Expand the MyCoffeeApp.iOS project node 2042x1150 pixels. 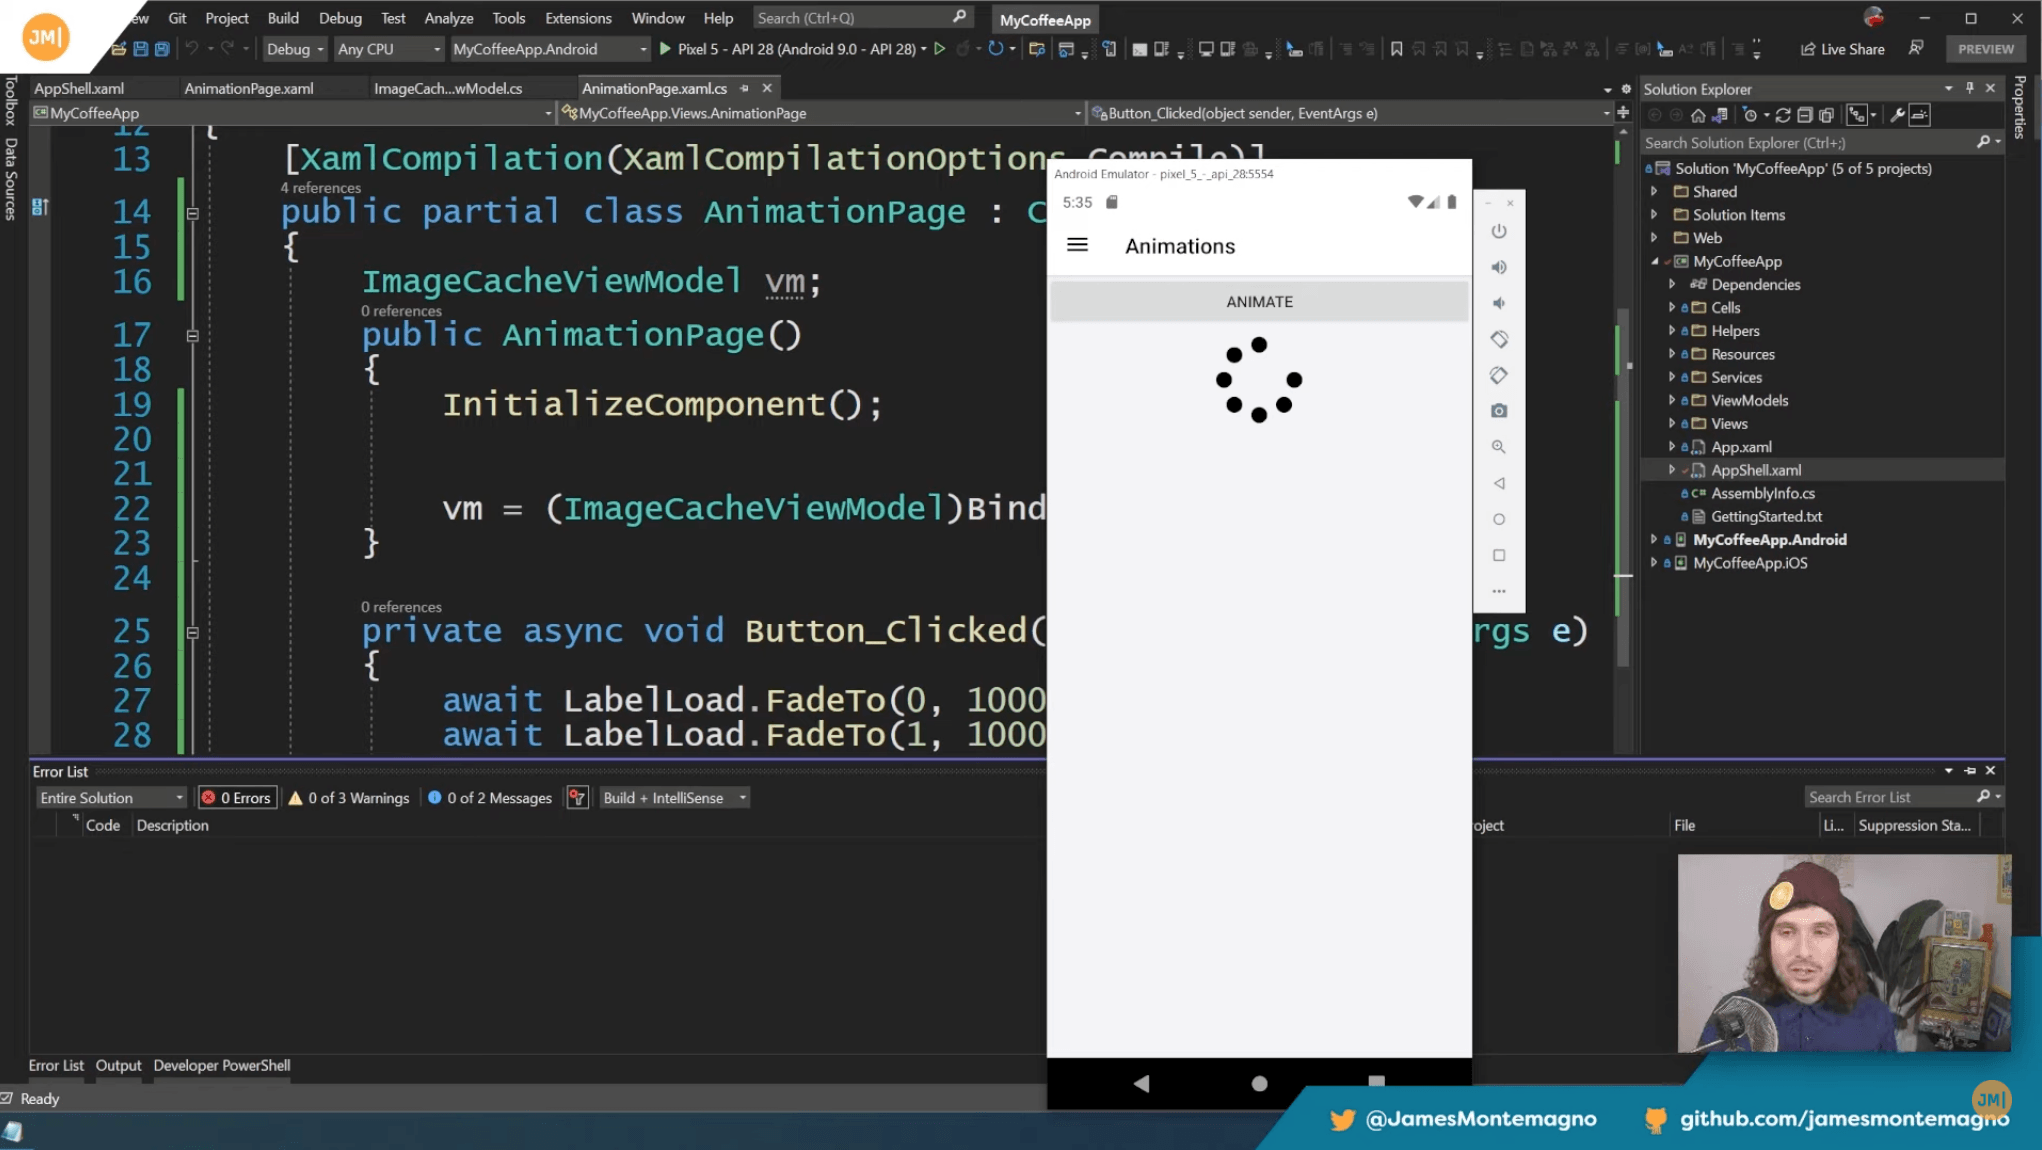coord(1654,563)
